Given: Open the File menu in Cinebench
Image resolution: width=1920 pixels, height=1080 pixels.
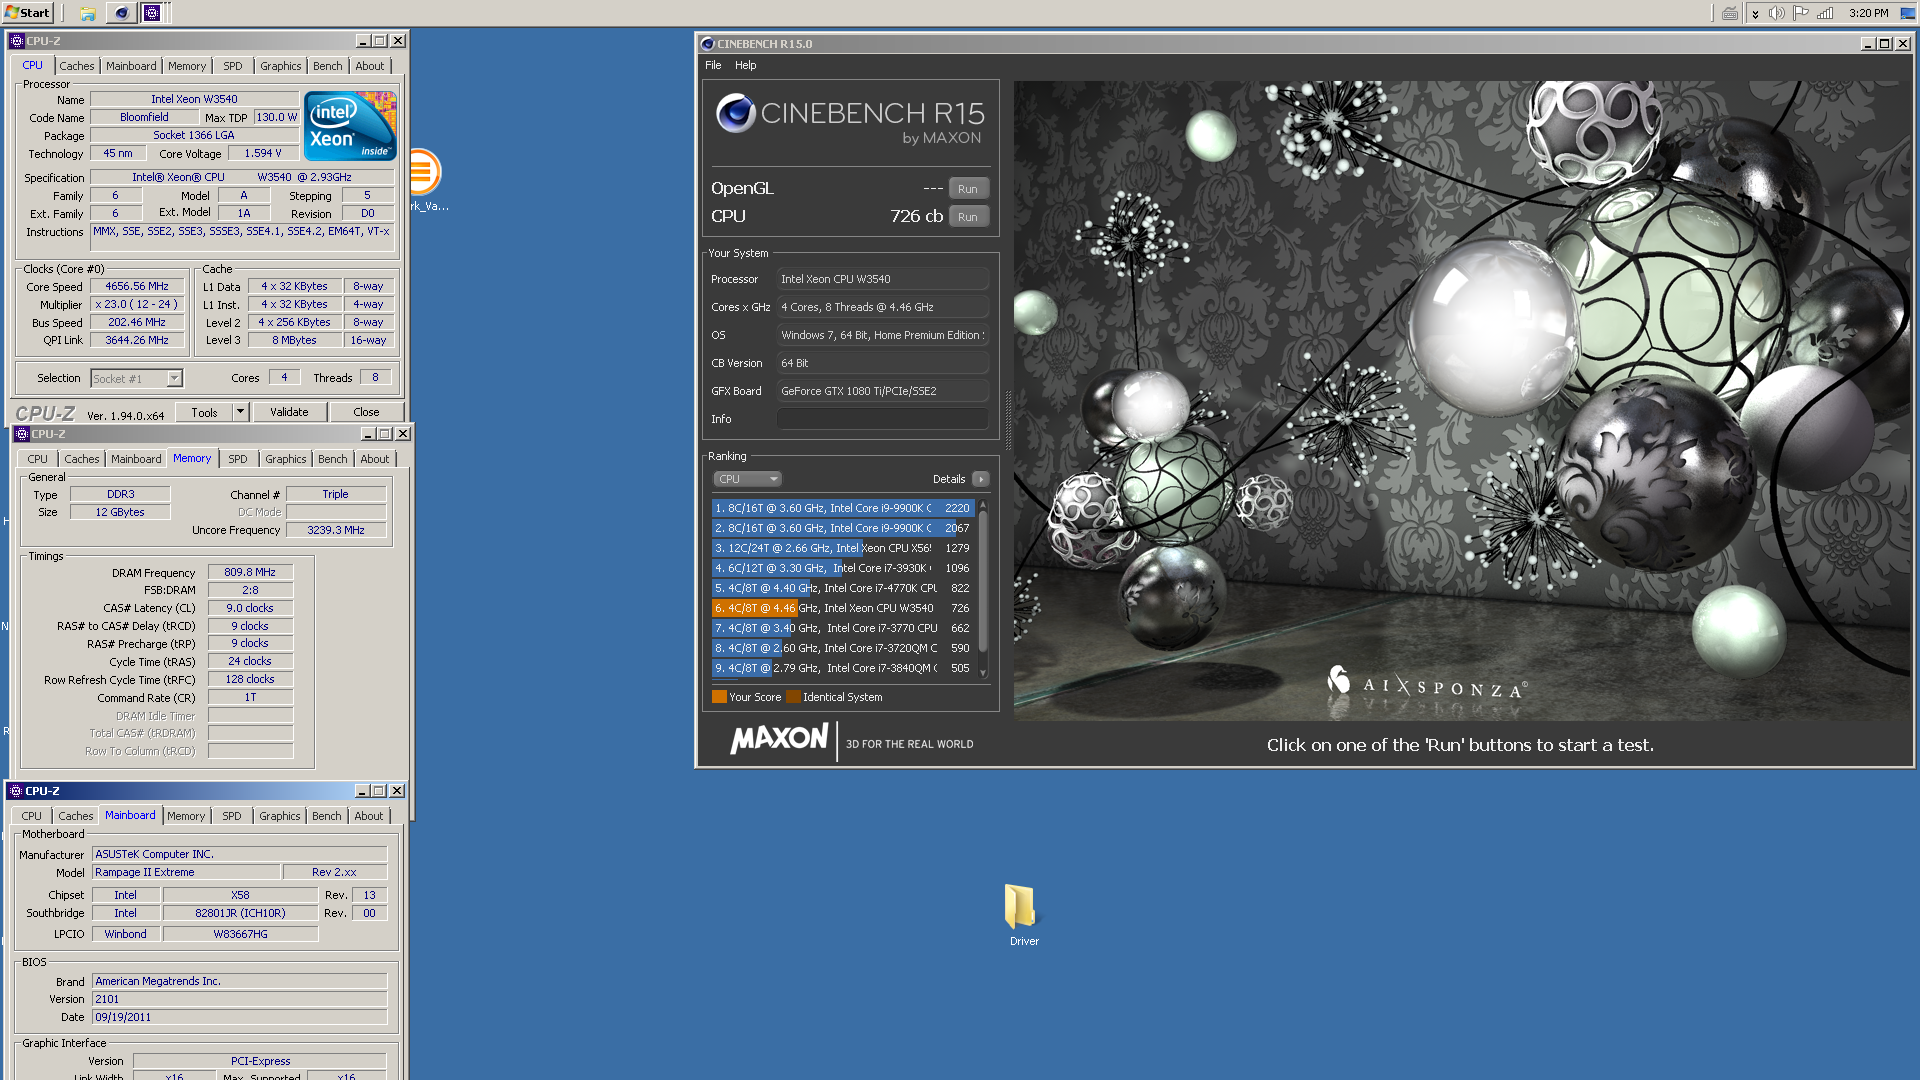Looking at the screenshot, I should click(x=713, y=65).
